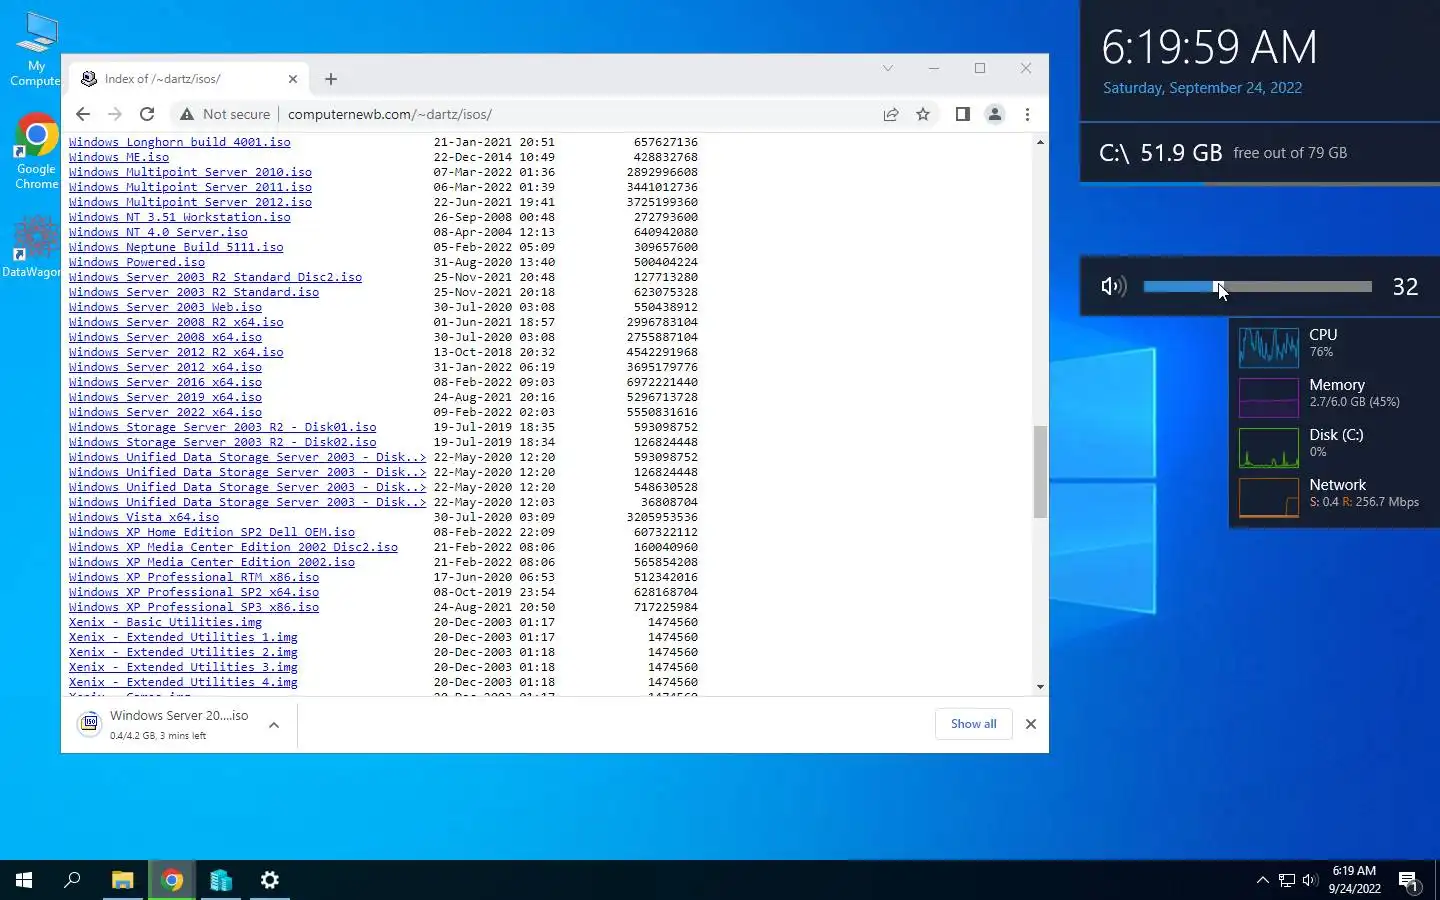This screenshot has height=900, width=1440.
Task: Go back in Chrome
Action: [x=83, y=114]
